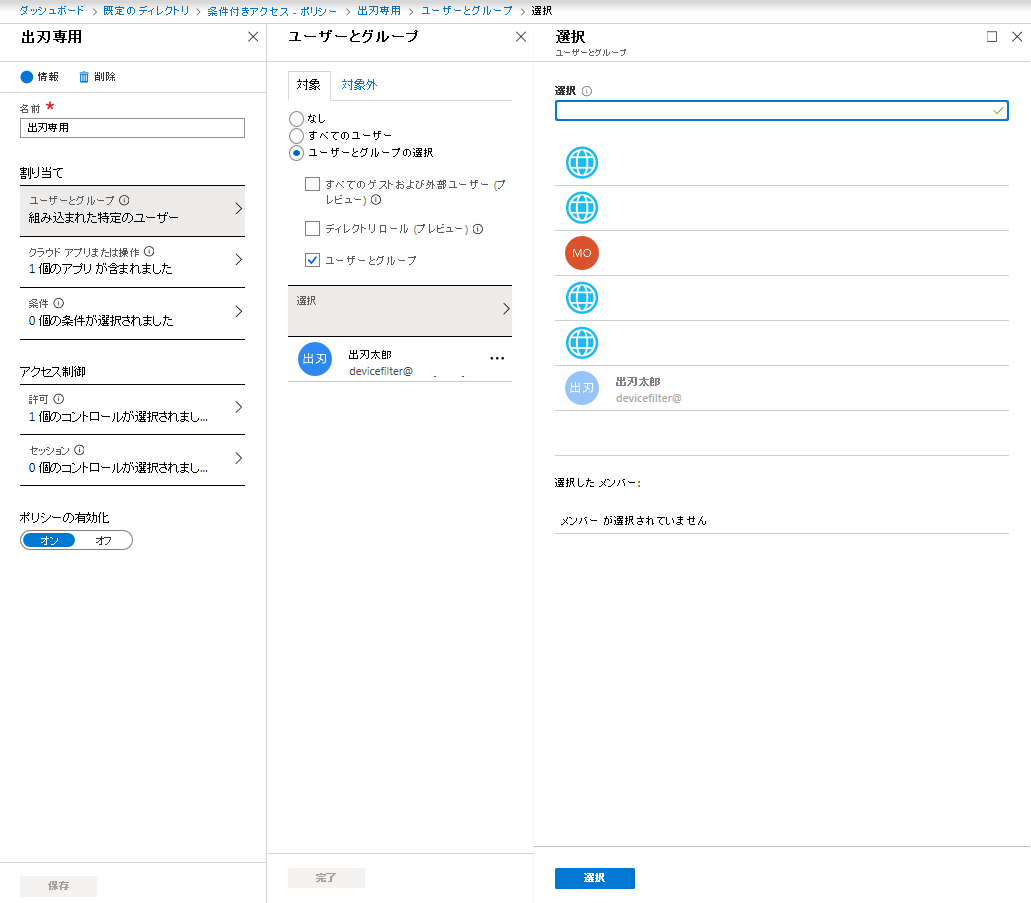Go to ユーザーとグループ breadcrumb
Screen dimensions: 1031x903
pos(466,11)
